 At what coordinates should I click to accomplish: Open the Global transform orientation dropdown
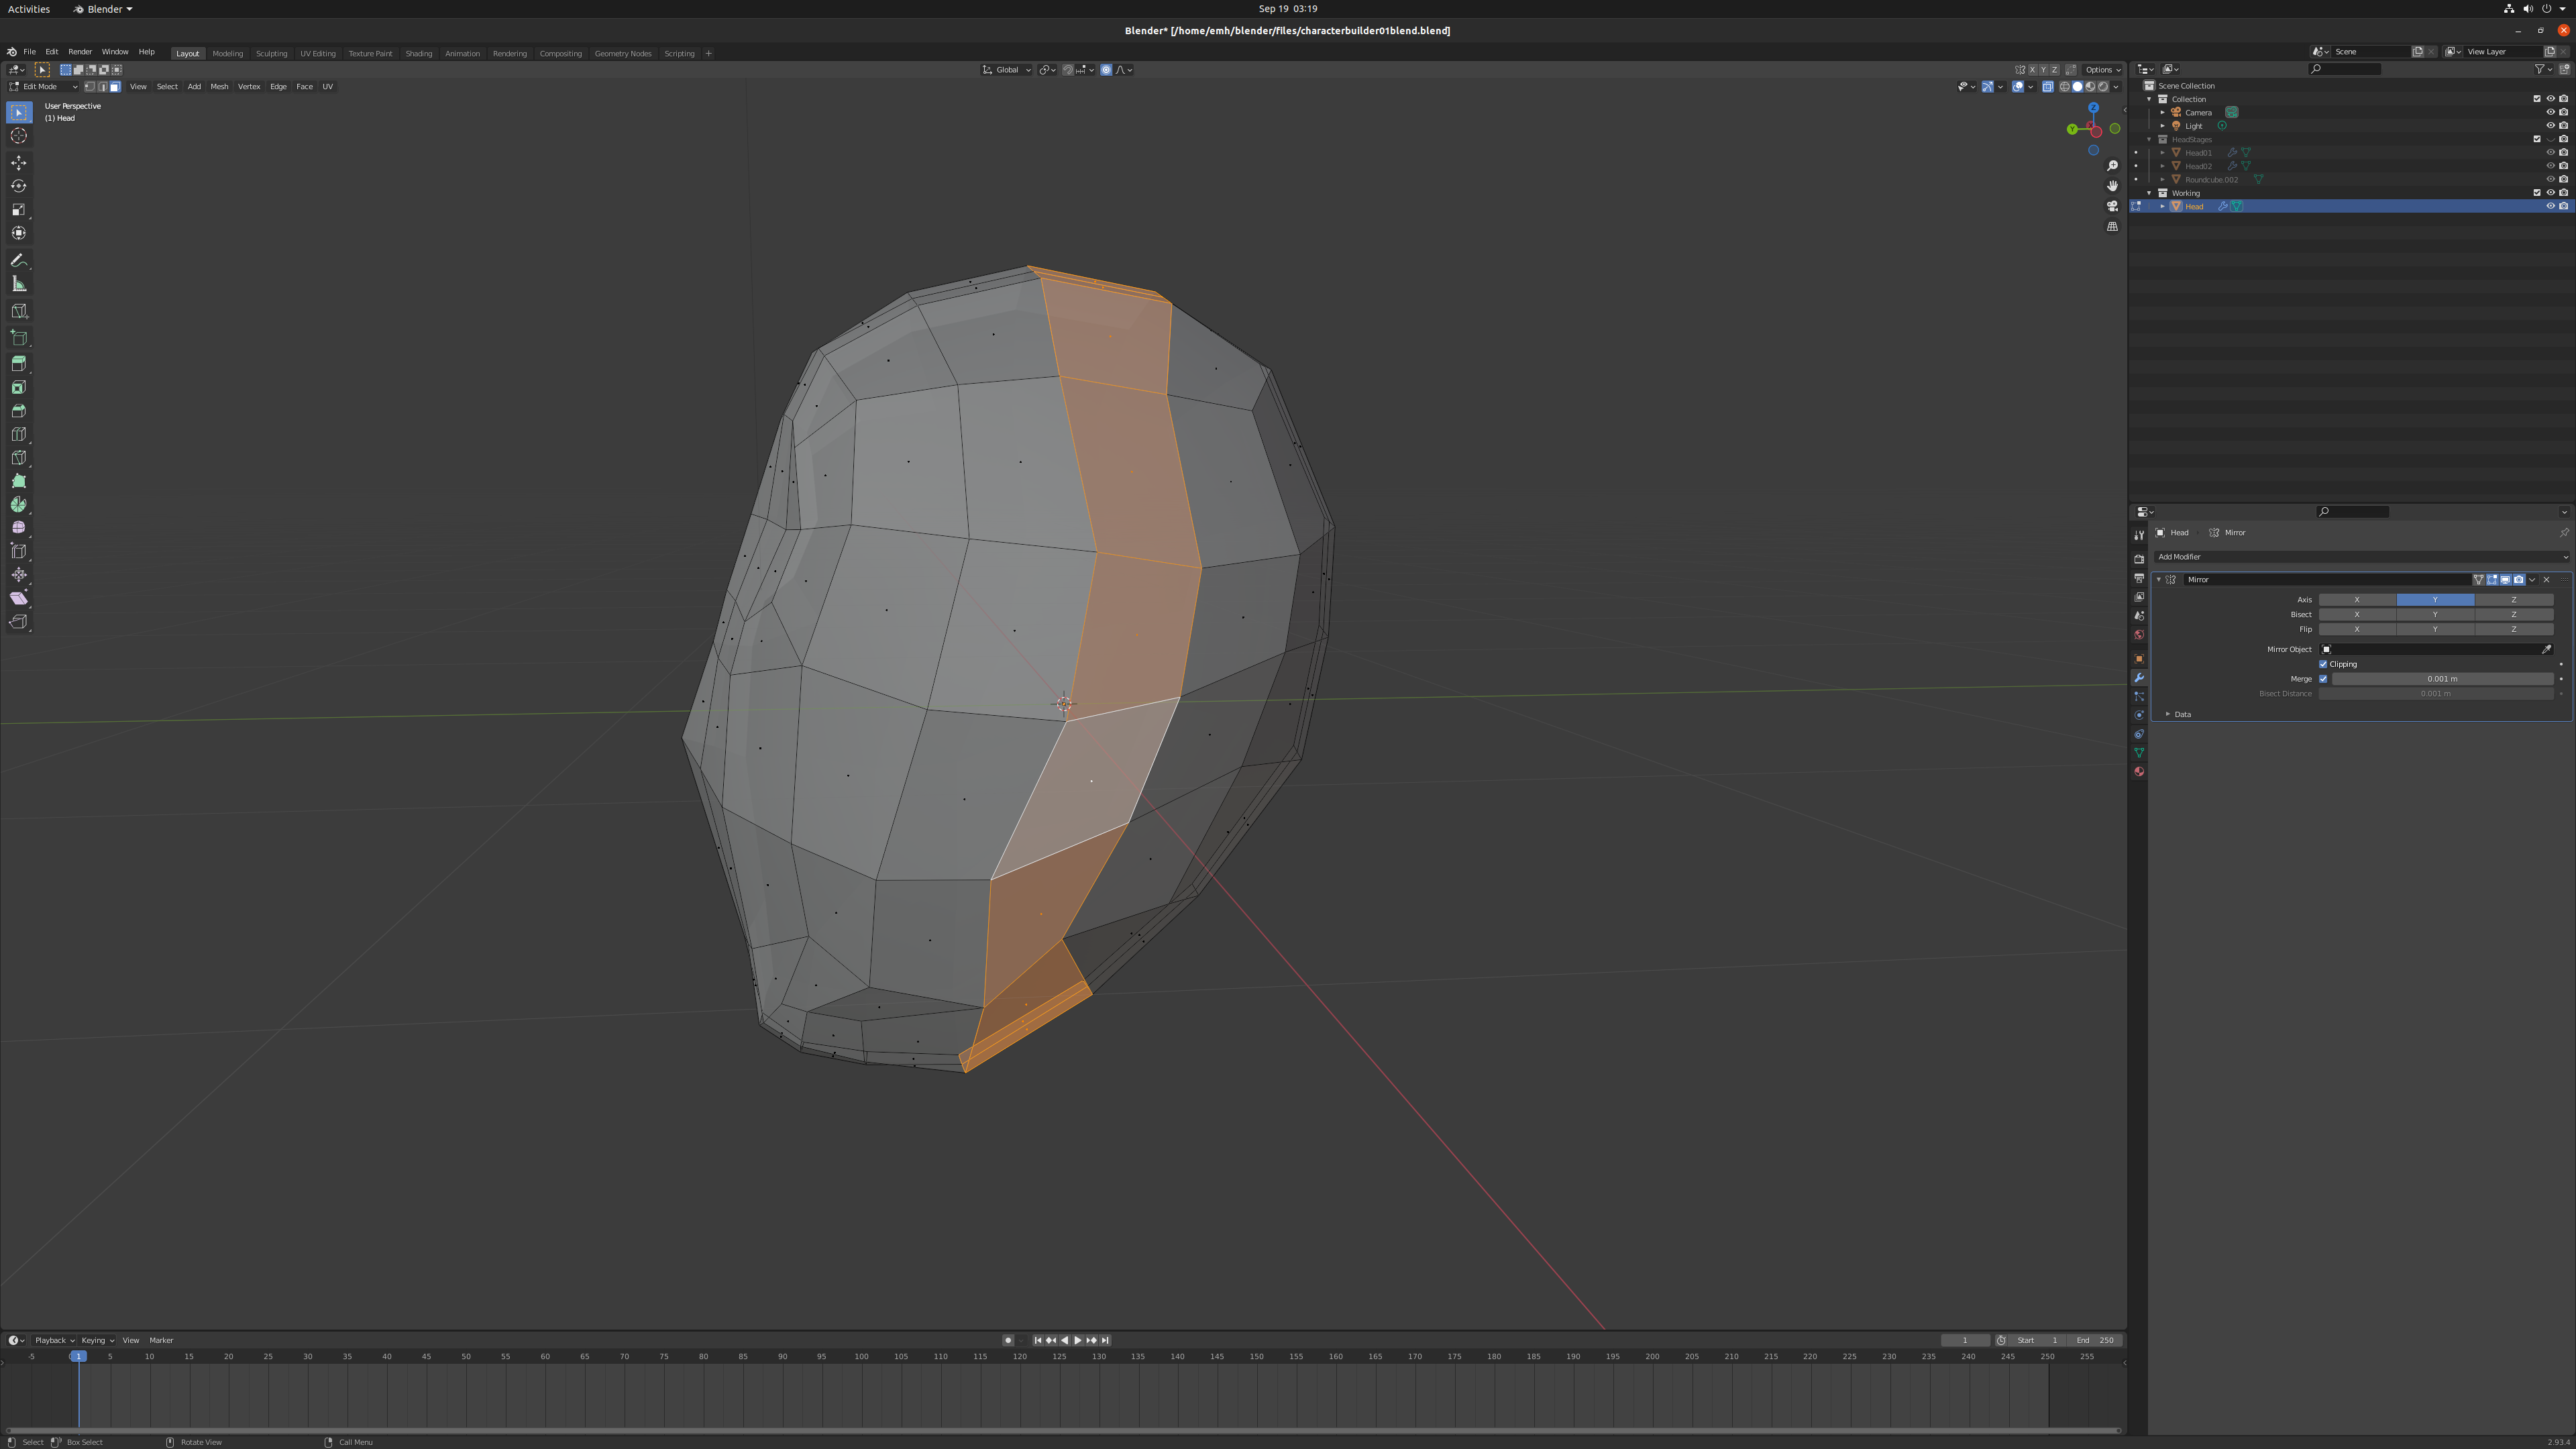coord(1007,70)
